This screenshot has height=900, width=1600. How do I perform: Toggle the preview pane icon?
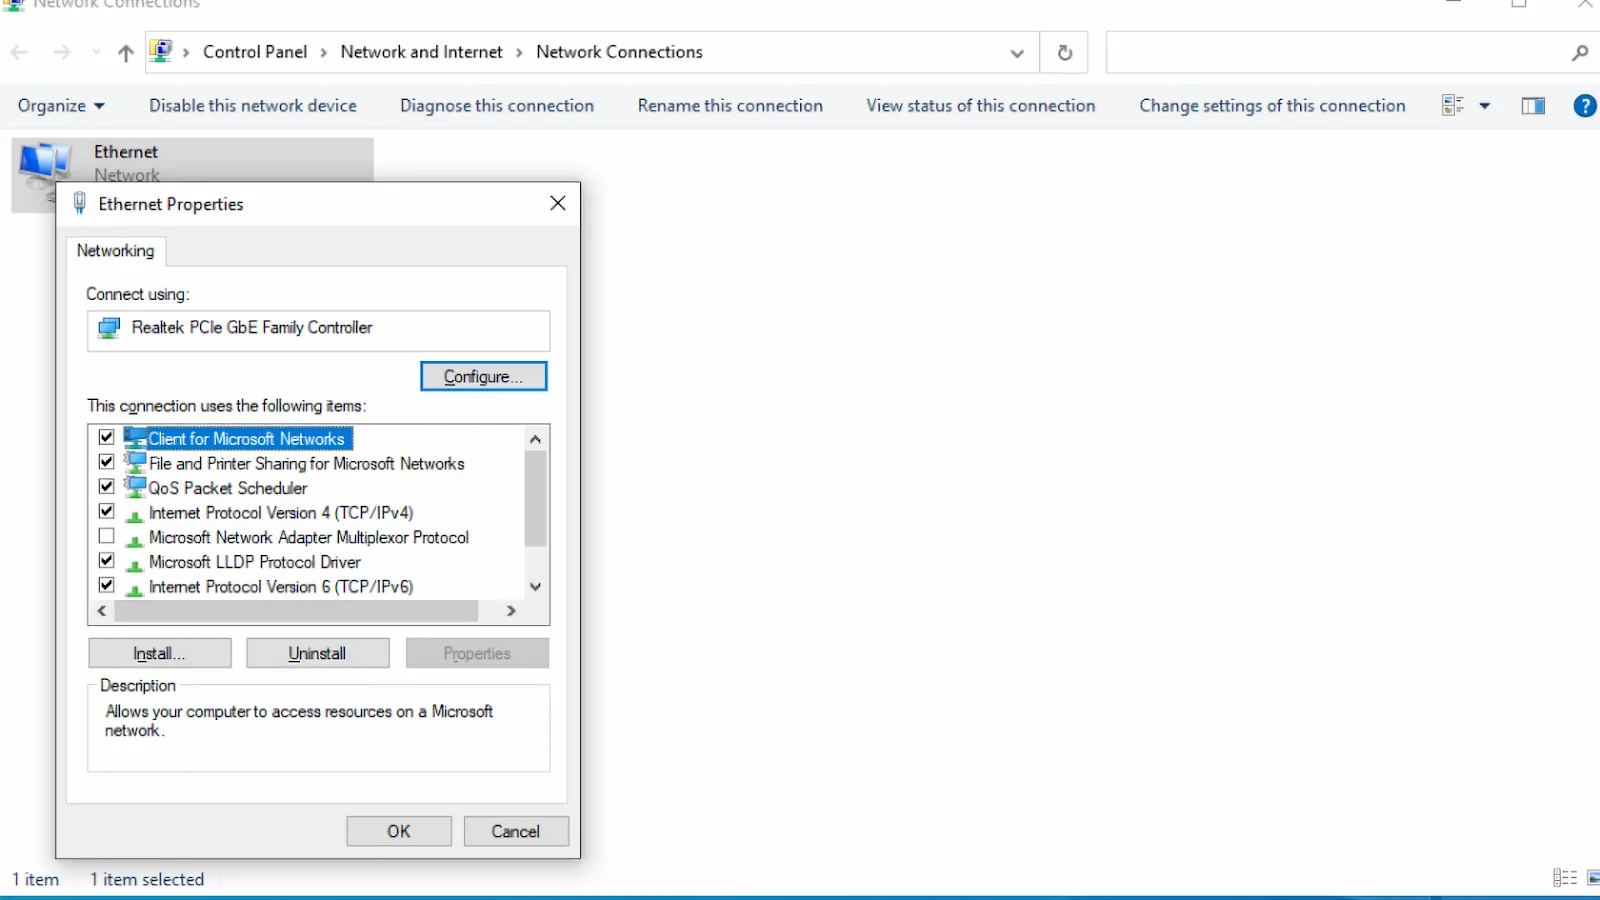click(x=1533, y=106)
